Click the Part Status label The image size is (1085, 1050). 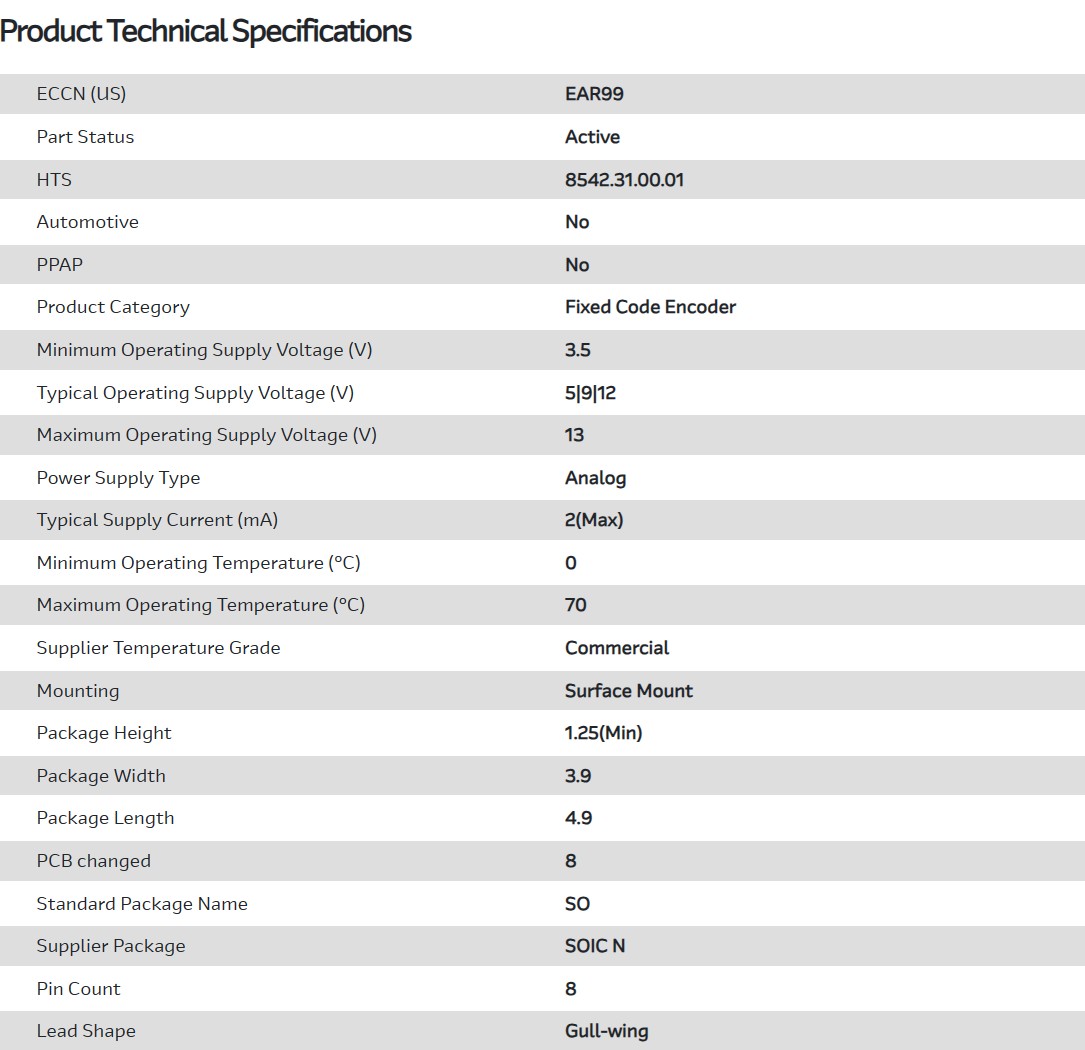point(85,137)
